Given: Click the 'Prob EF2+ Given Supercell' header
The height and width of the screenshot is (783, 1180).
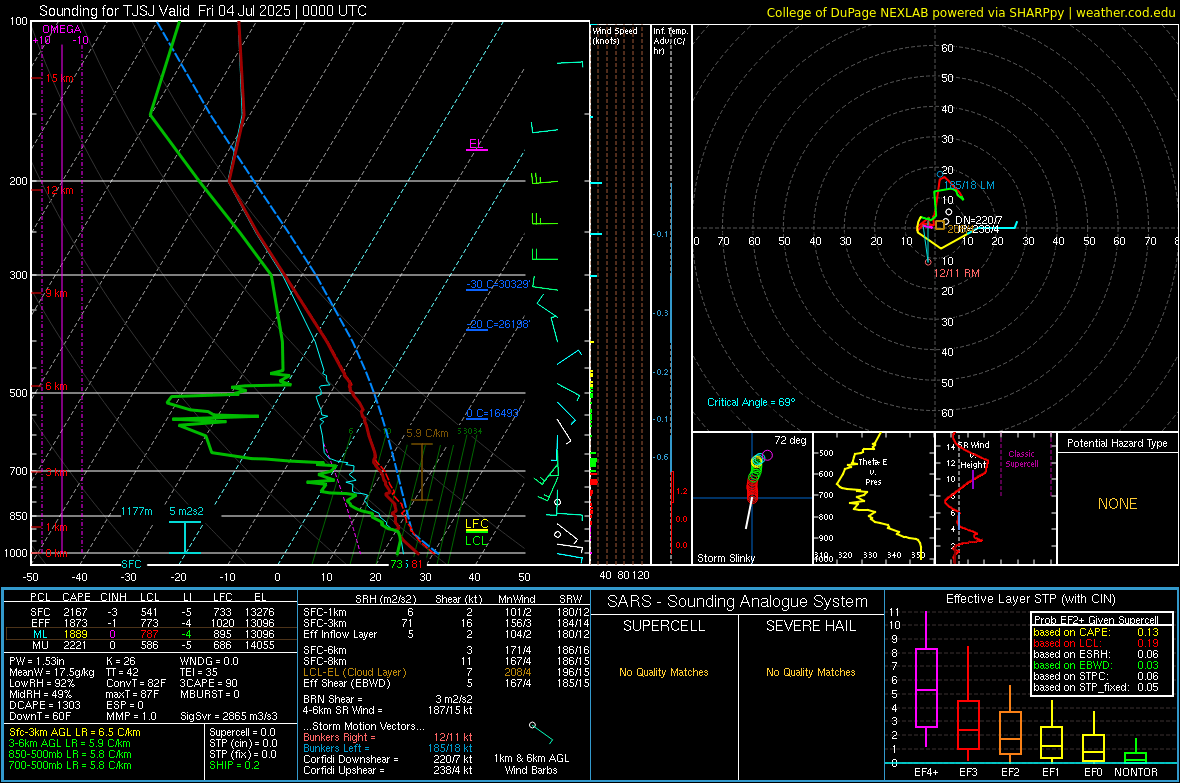Looking at the screenshot, I should point(1095,620).
